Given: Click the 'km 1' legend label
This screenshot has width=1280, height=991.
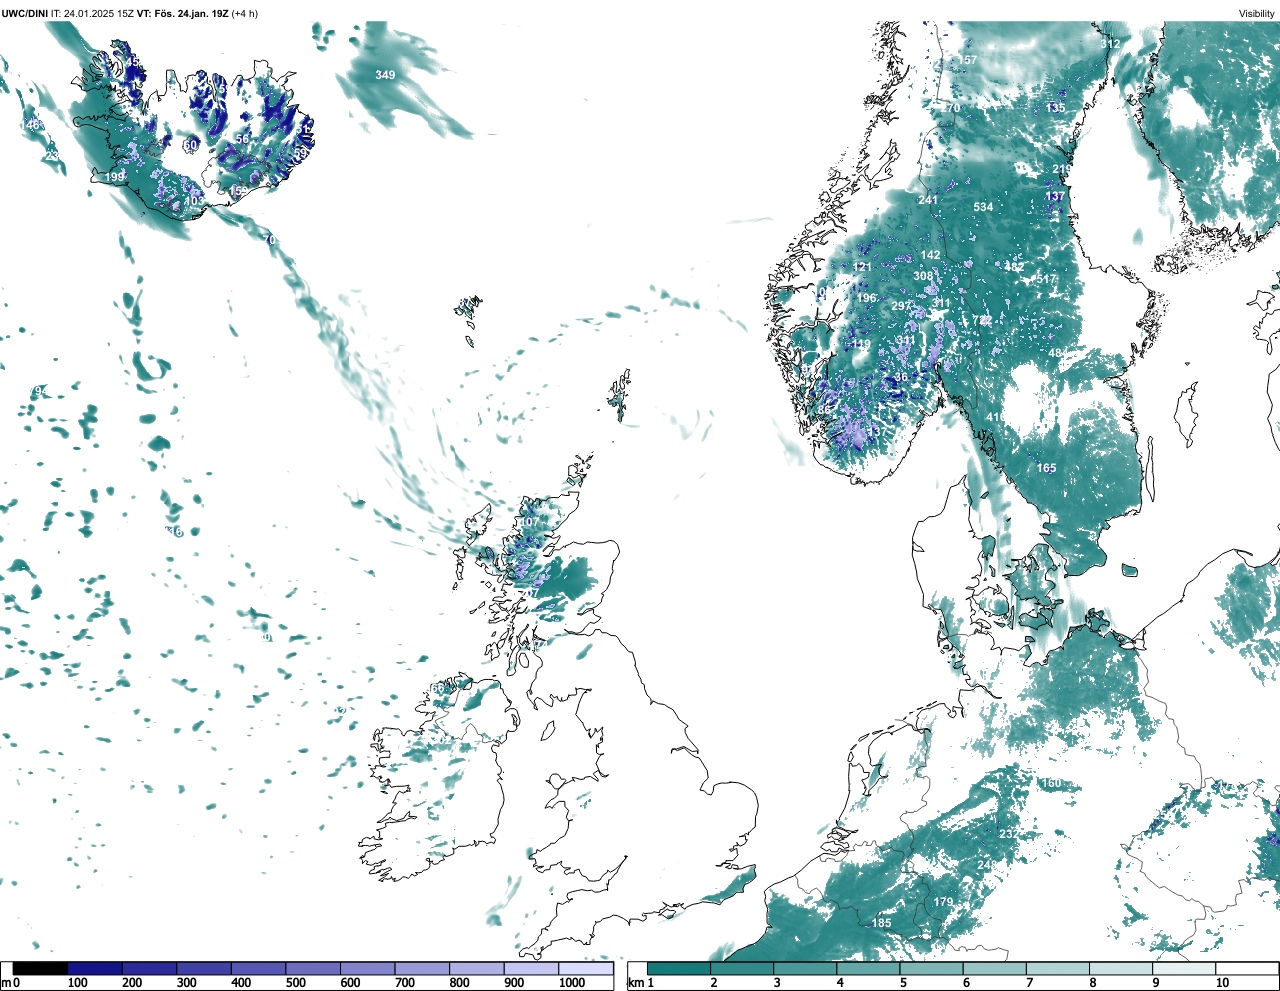Looking at the screenshot, I should pyautogui.click(x=640, y=983).
